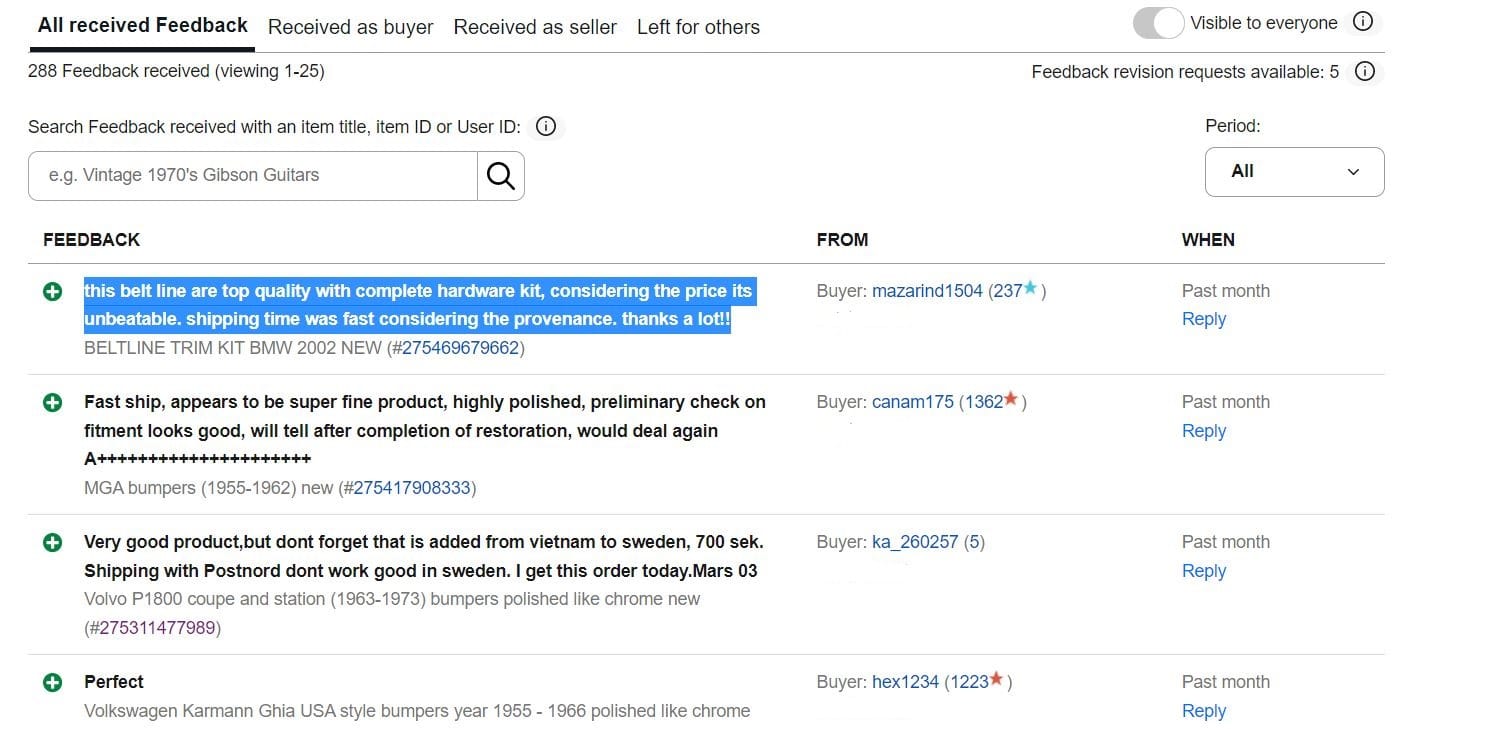Open buyer canam175's profile link
This screenshot has width=1494, height=729.
pyautogui.click(x=912, y=402)
